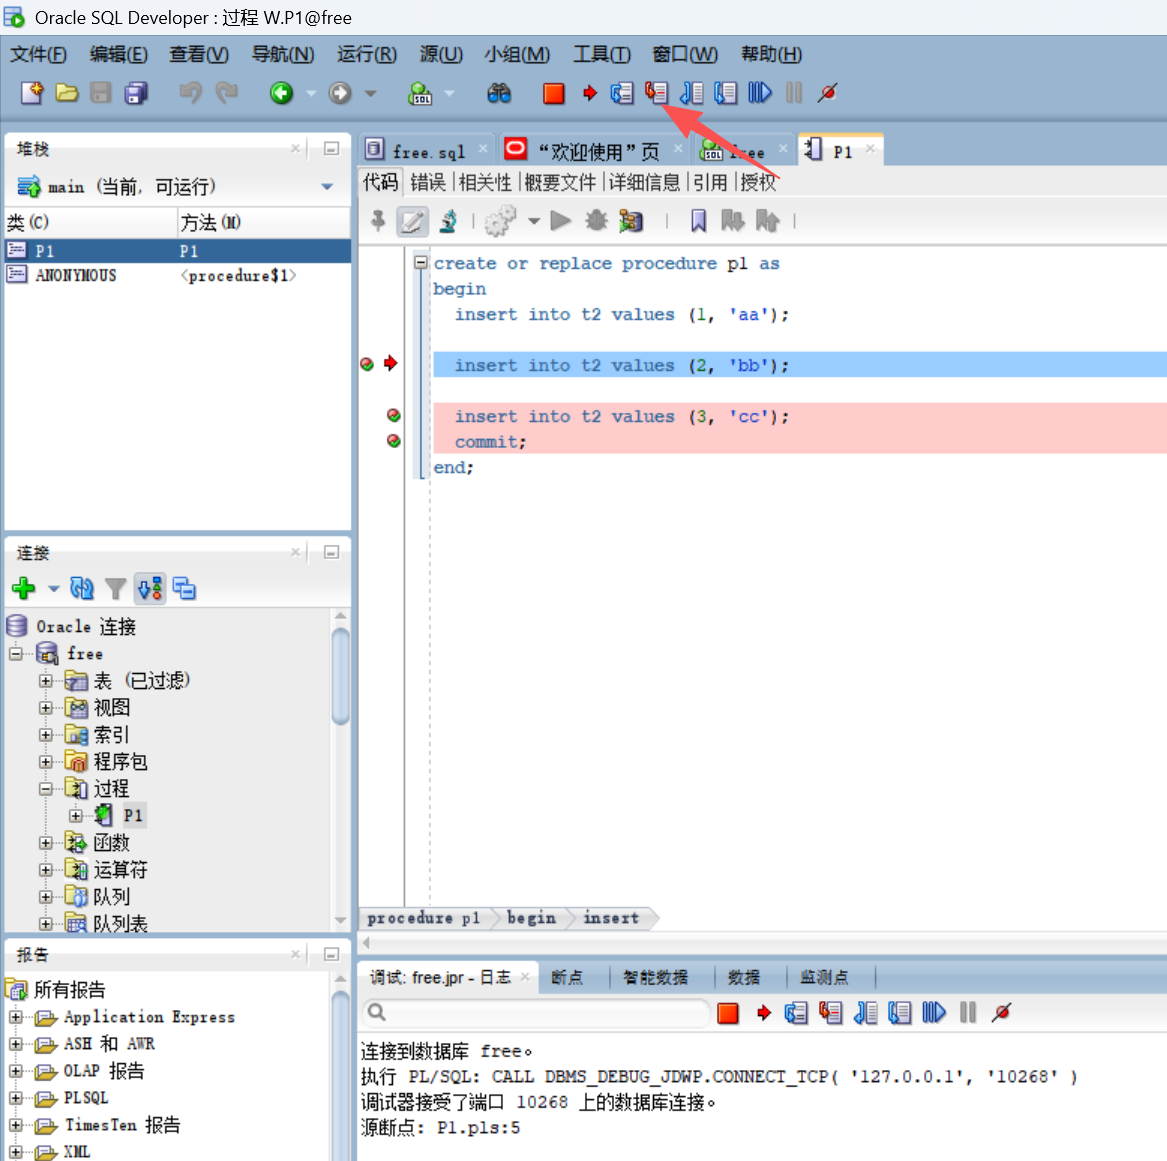Open the stack thread main dropdown
The image size is (1167, 1161).
pyautogui.click(x=327, y=187)
